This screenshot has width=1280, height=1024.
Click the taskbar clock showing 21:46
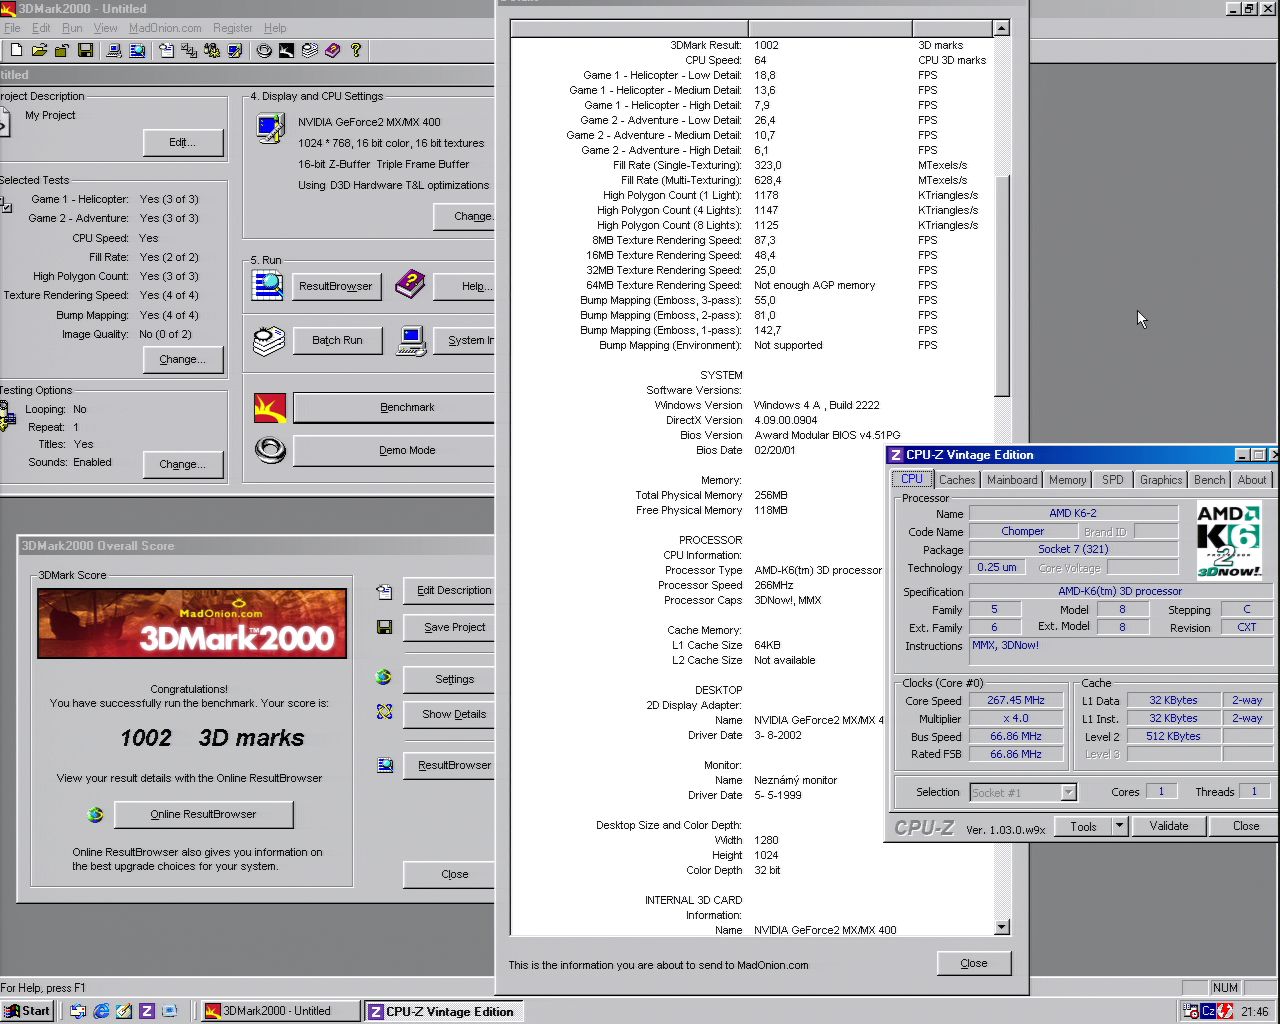1254,1011
